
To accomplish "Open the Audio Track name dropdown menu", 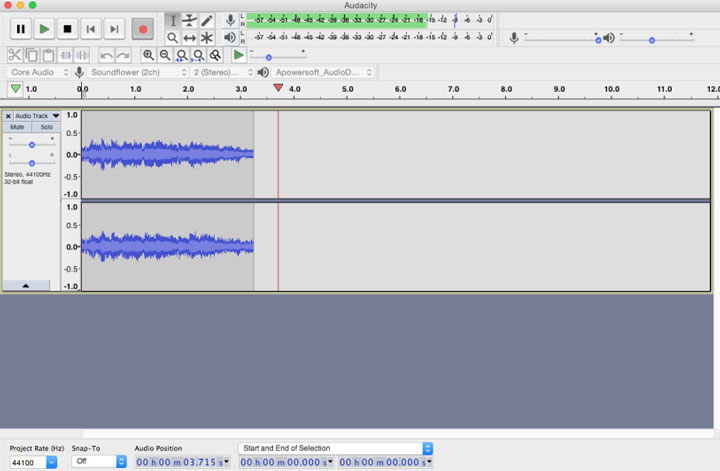I will coord(56,116).
